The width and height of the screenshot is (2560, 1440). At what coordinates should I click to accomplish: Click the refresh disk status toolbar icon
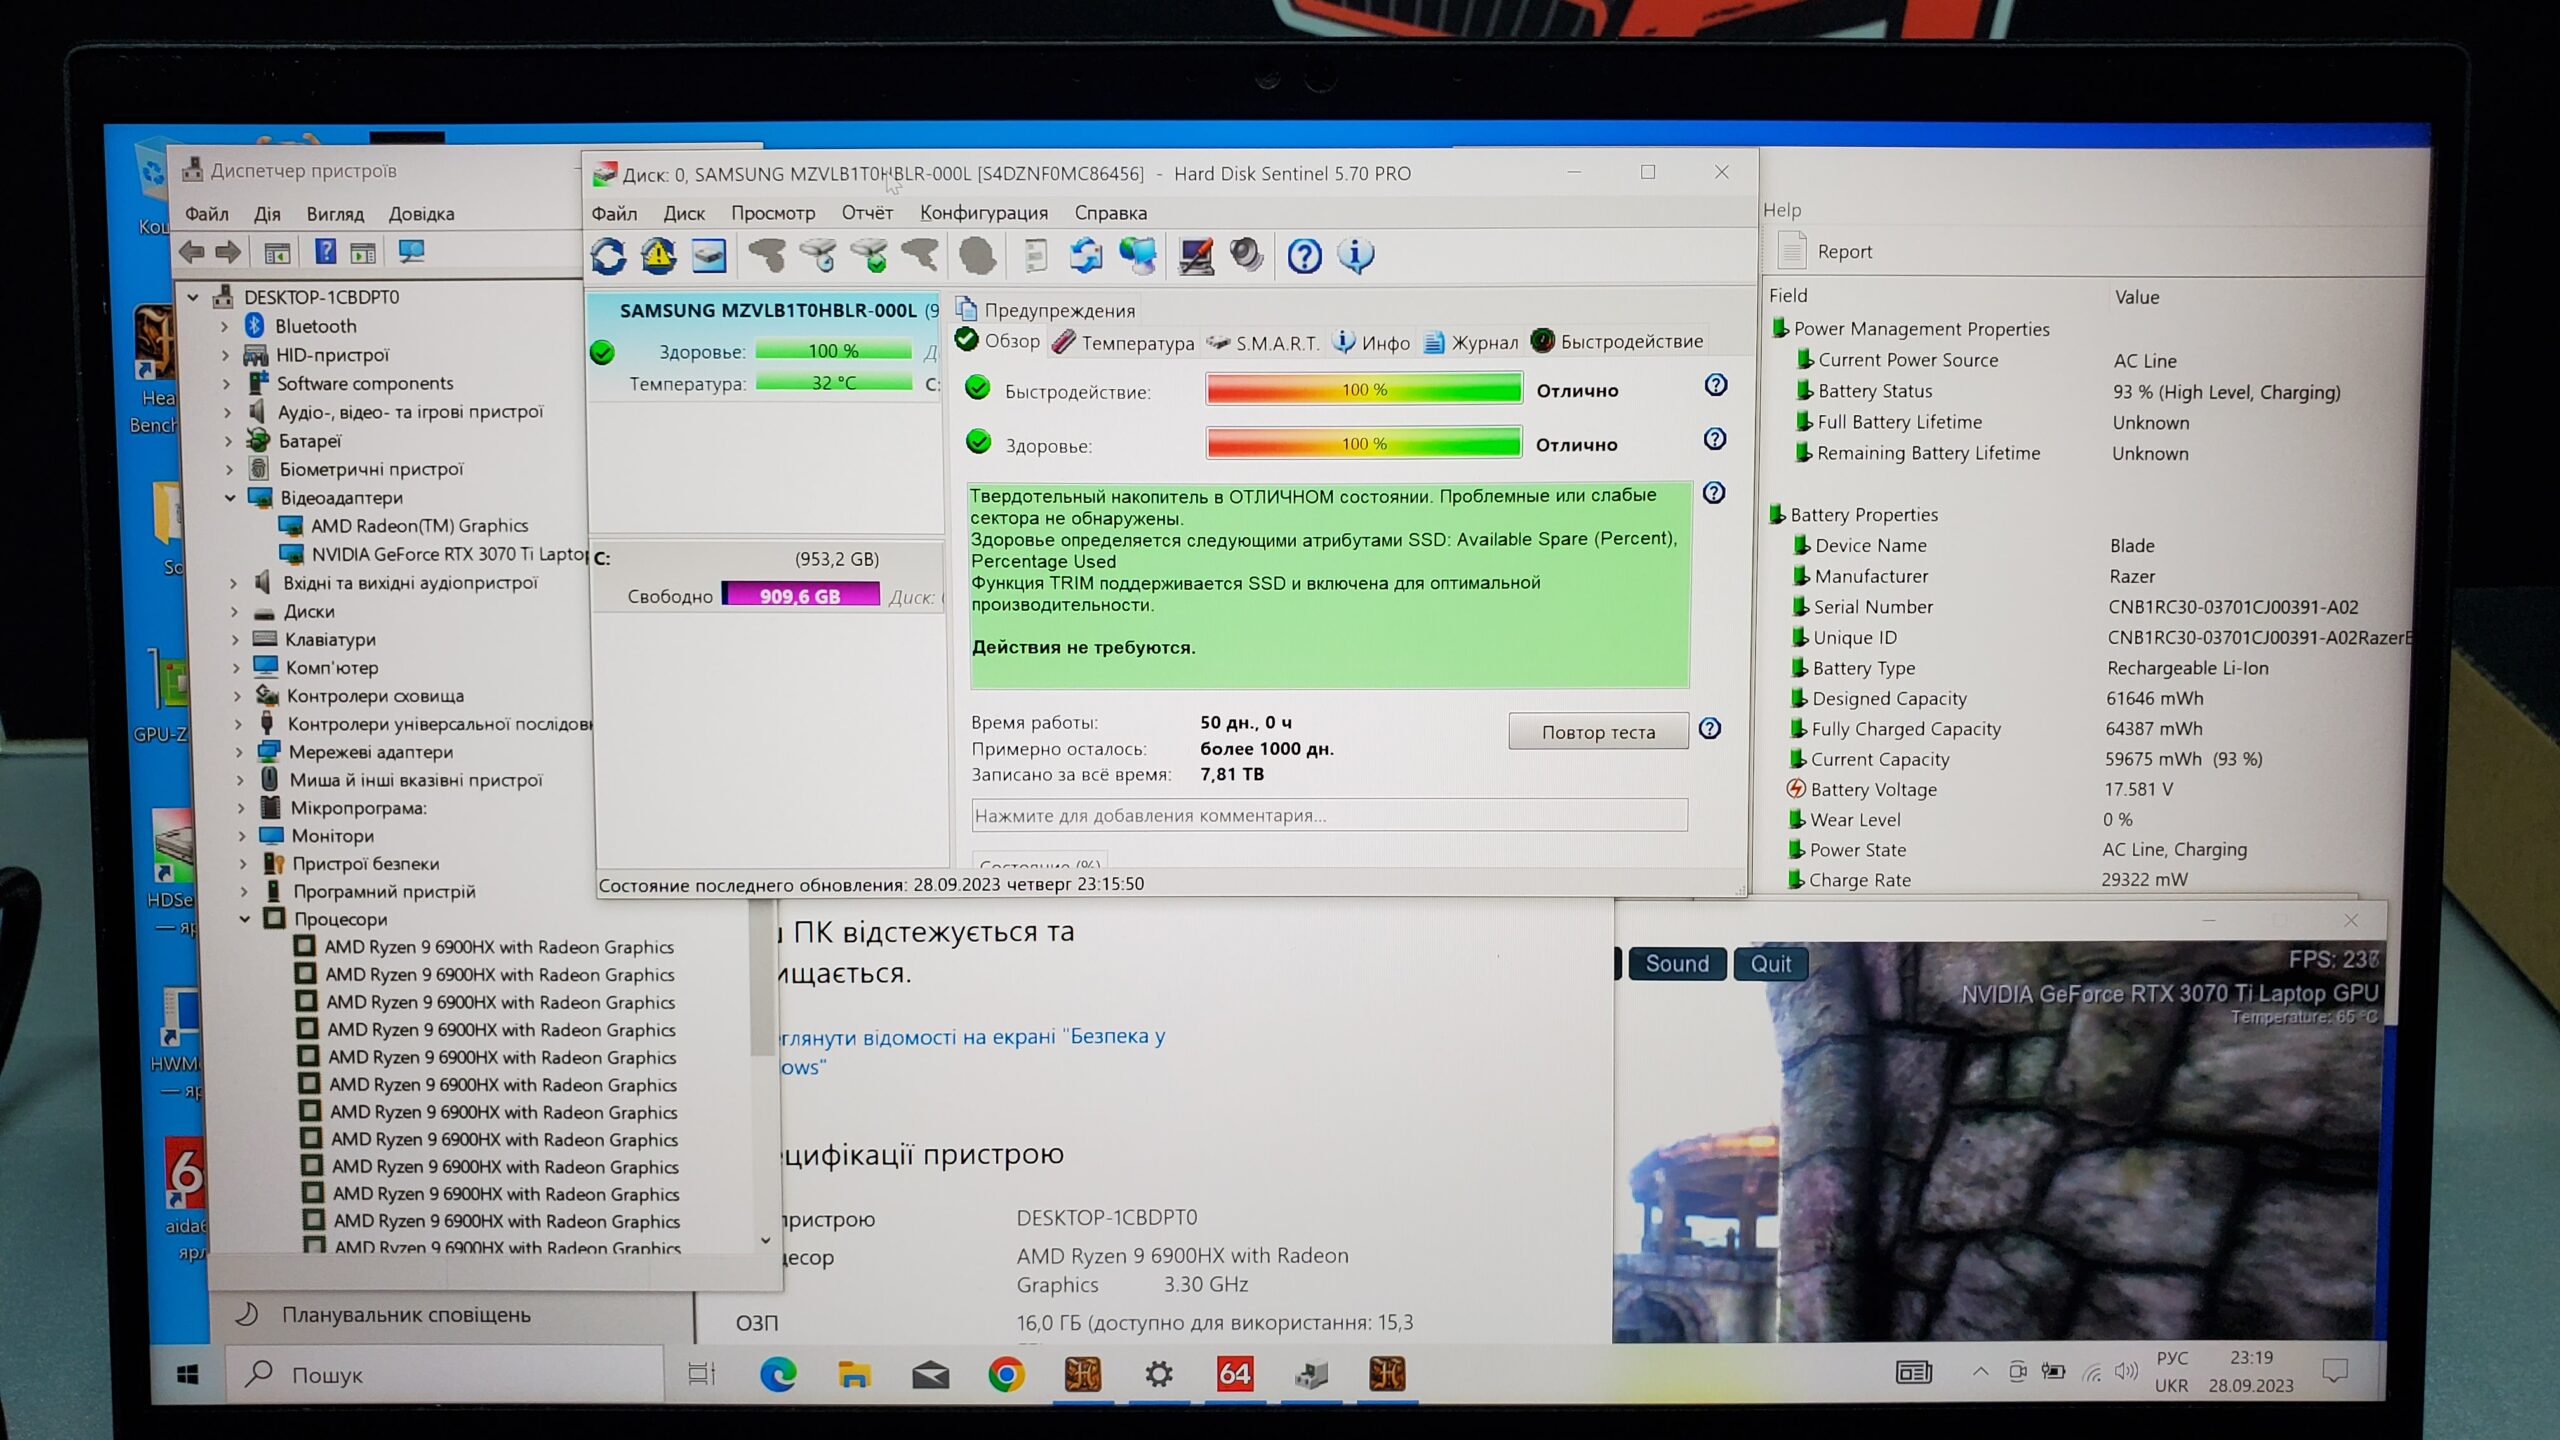point(608,257)
